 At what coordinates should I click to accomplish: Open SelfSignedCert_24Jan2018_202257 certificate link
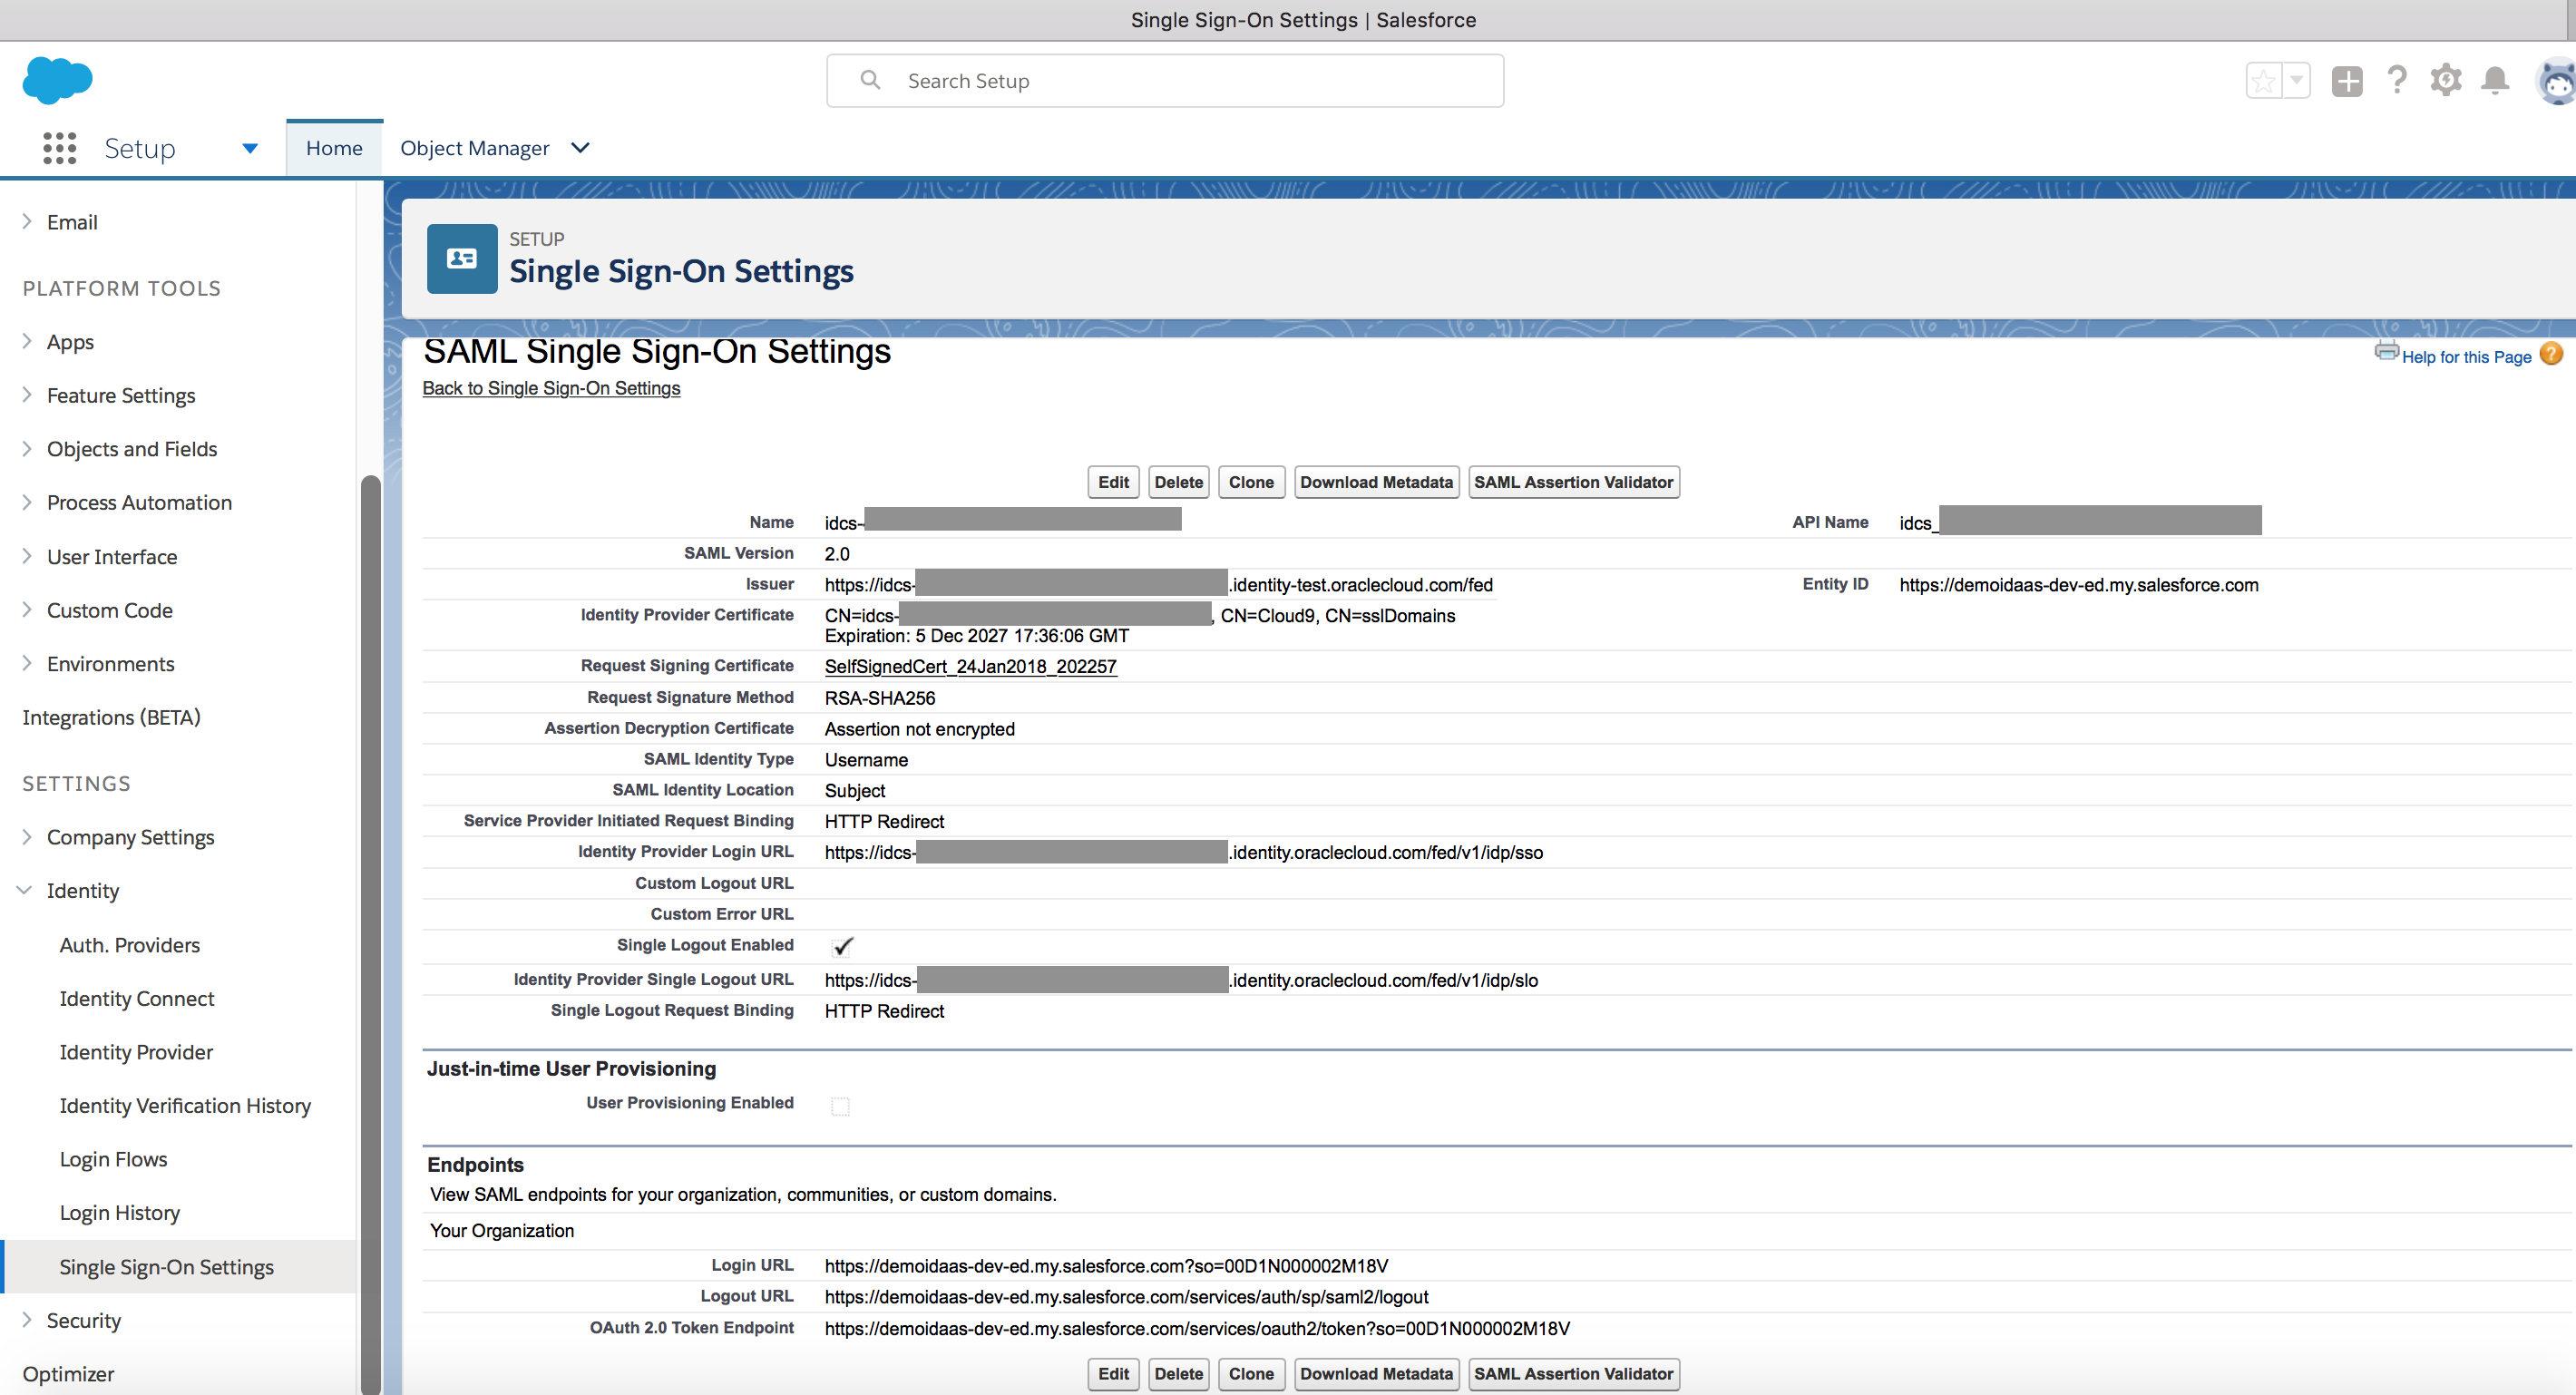click(x=970, y=667)
